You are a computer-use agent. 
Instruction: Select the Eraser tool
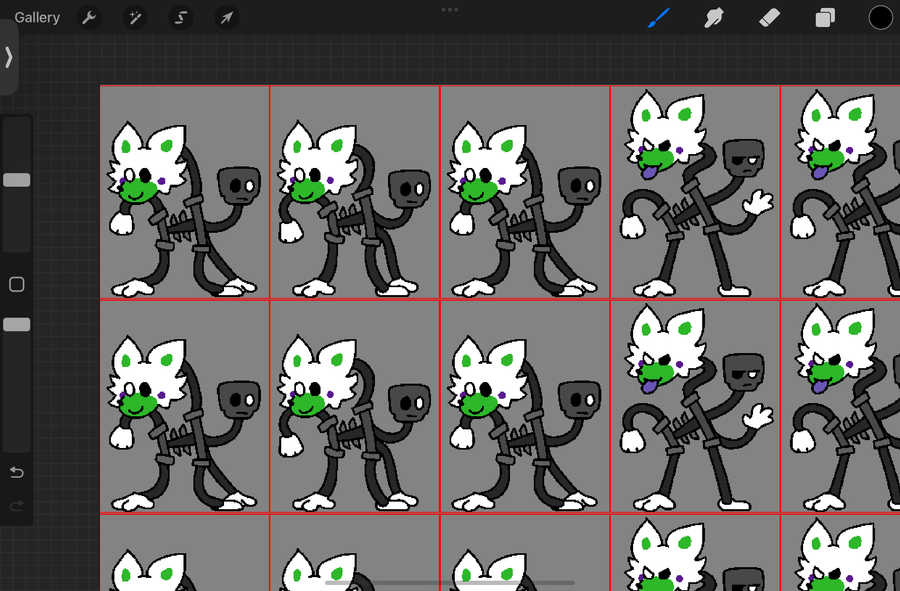click(x=769, y=18)
